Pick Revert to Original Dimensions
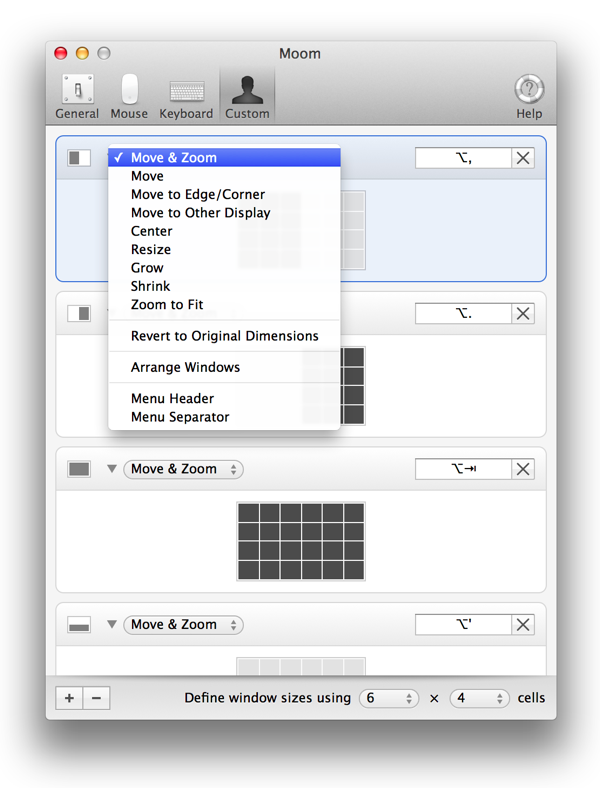 (x=224, y=336)
